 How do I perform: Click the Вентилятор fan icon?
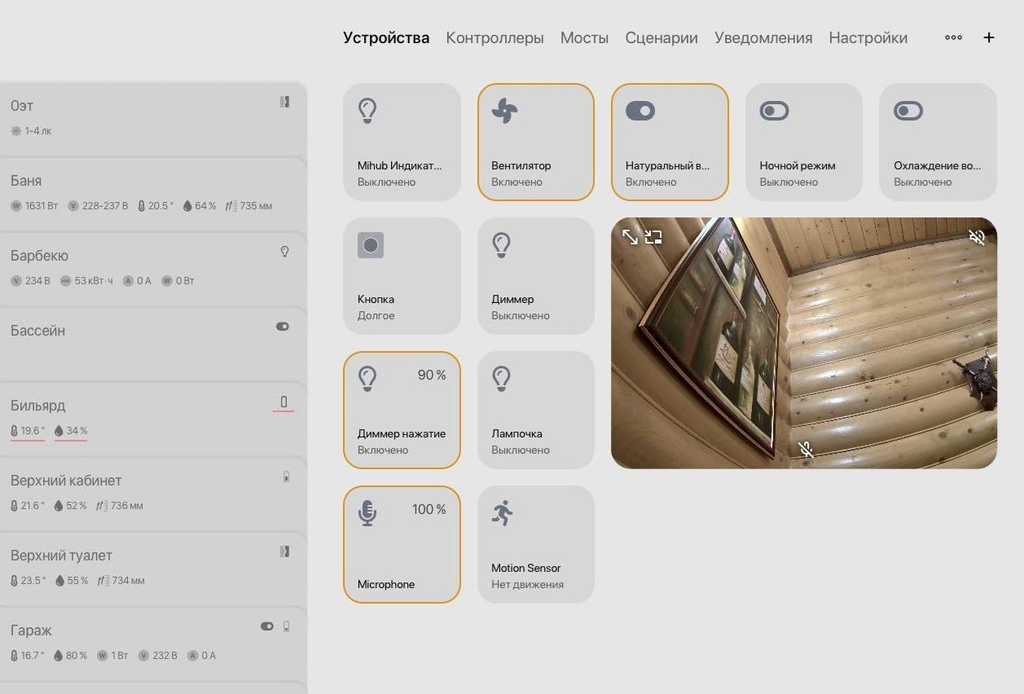point(504,110)
